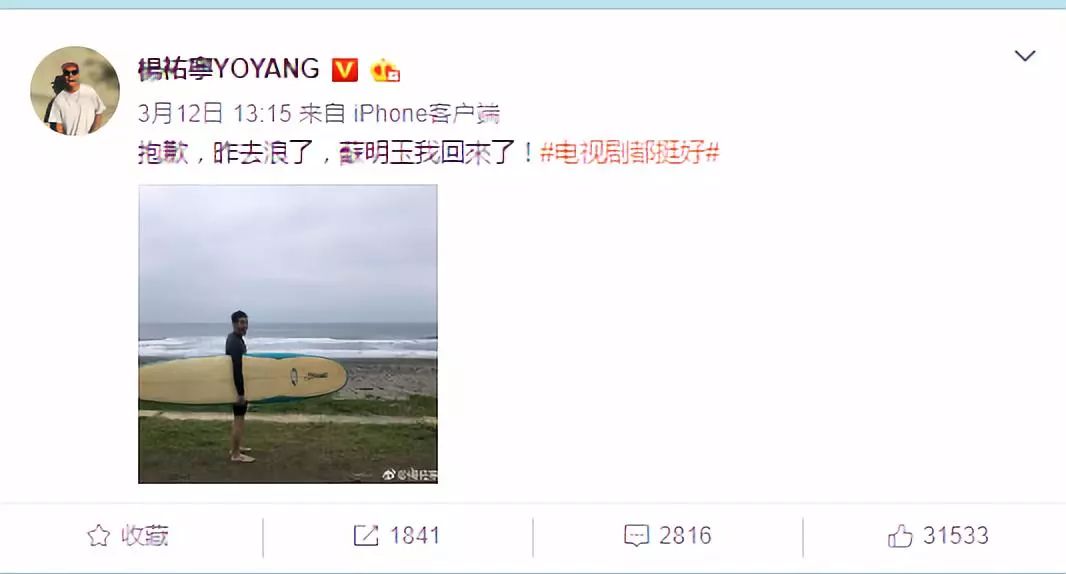This screenshot has height=574, width=1066.
Task: Click the yellow crown membership badge
Action: click(385, 70)
